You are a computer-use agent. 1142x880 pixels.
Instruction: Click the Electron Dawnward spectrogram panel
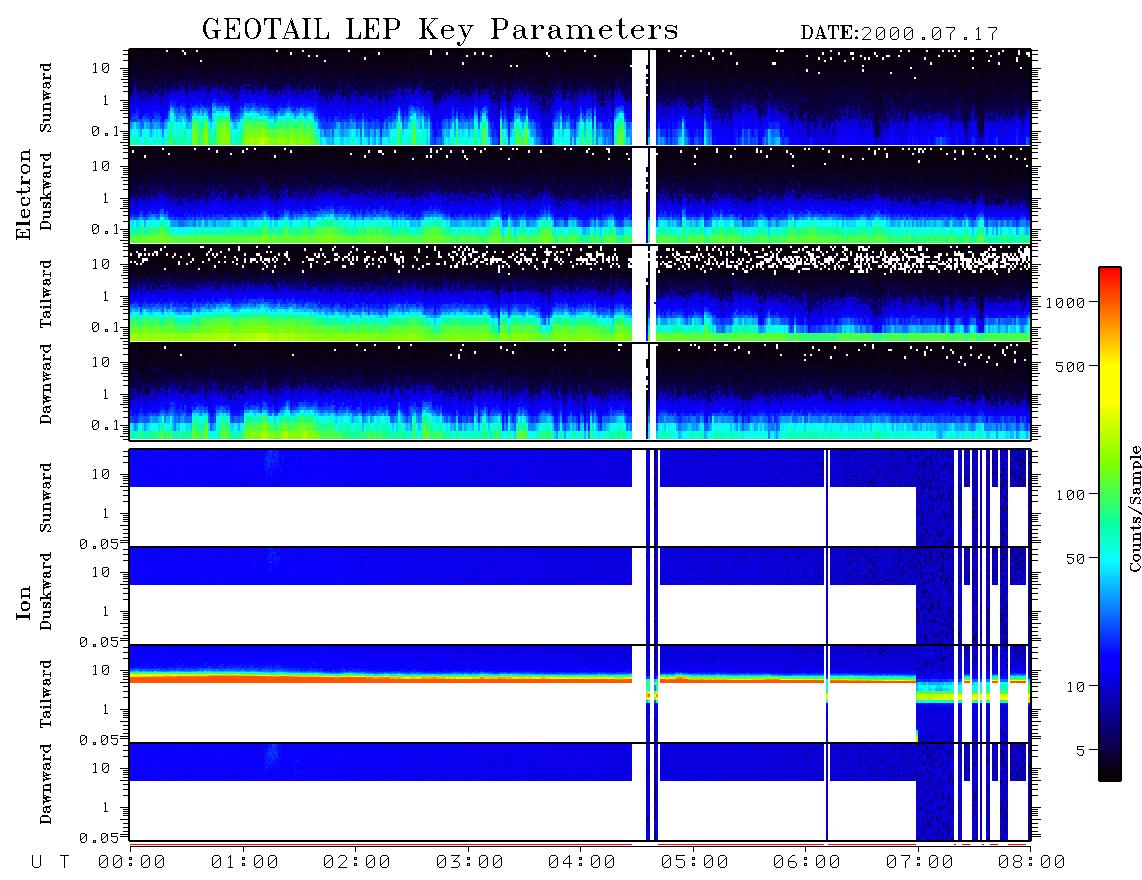(x=580, y=390)
